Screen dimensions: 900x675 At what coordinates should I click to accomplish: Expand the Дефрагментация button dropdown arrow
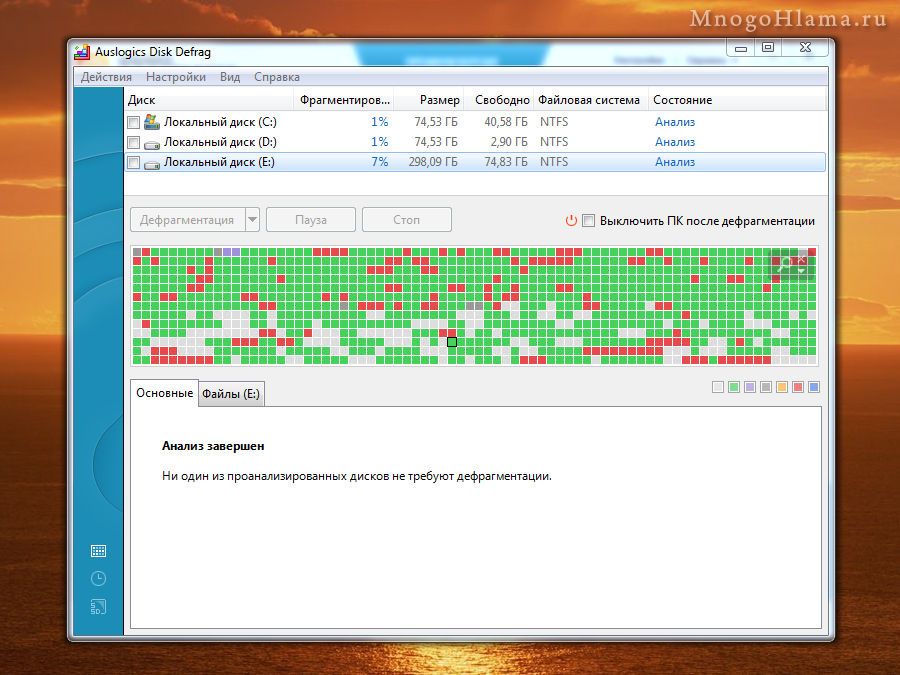coord(252,220)
